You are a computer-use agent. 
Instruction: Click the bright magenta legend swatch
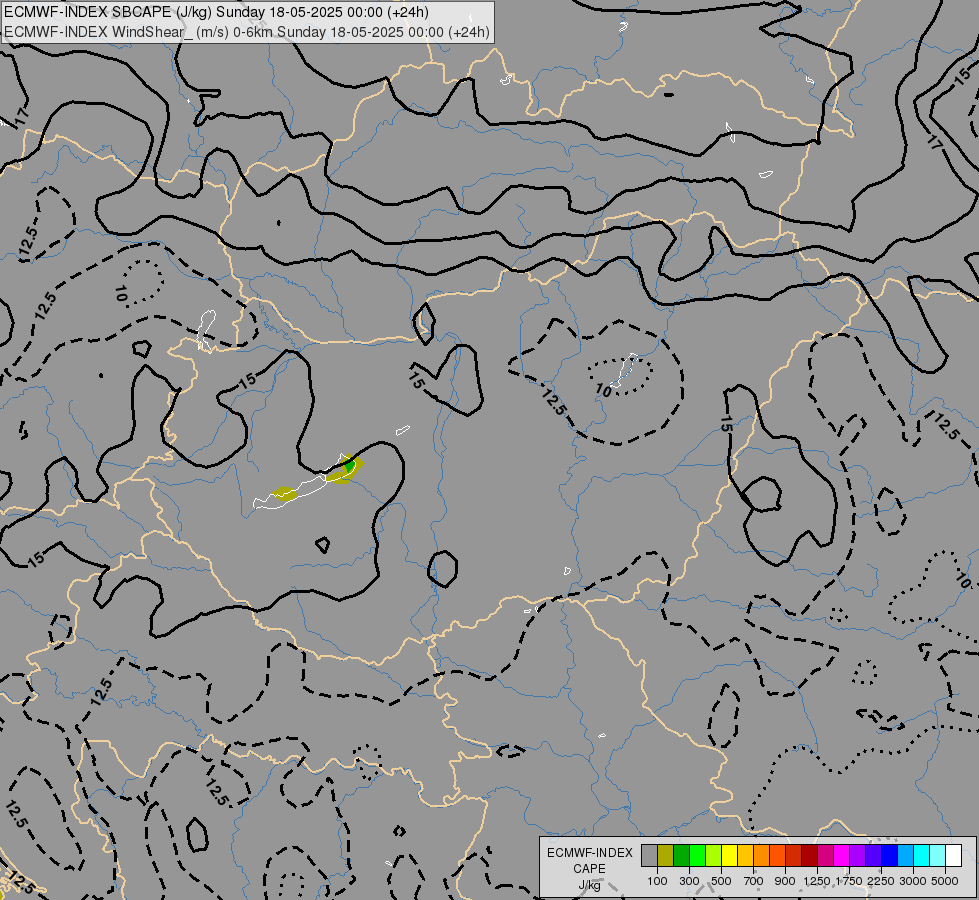842,856
